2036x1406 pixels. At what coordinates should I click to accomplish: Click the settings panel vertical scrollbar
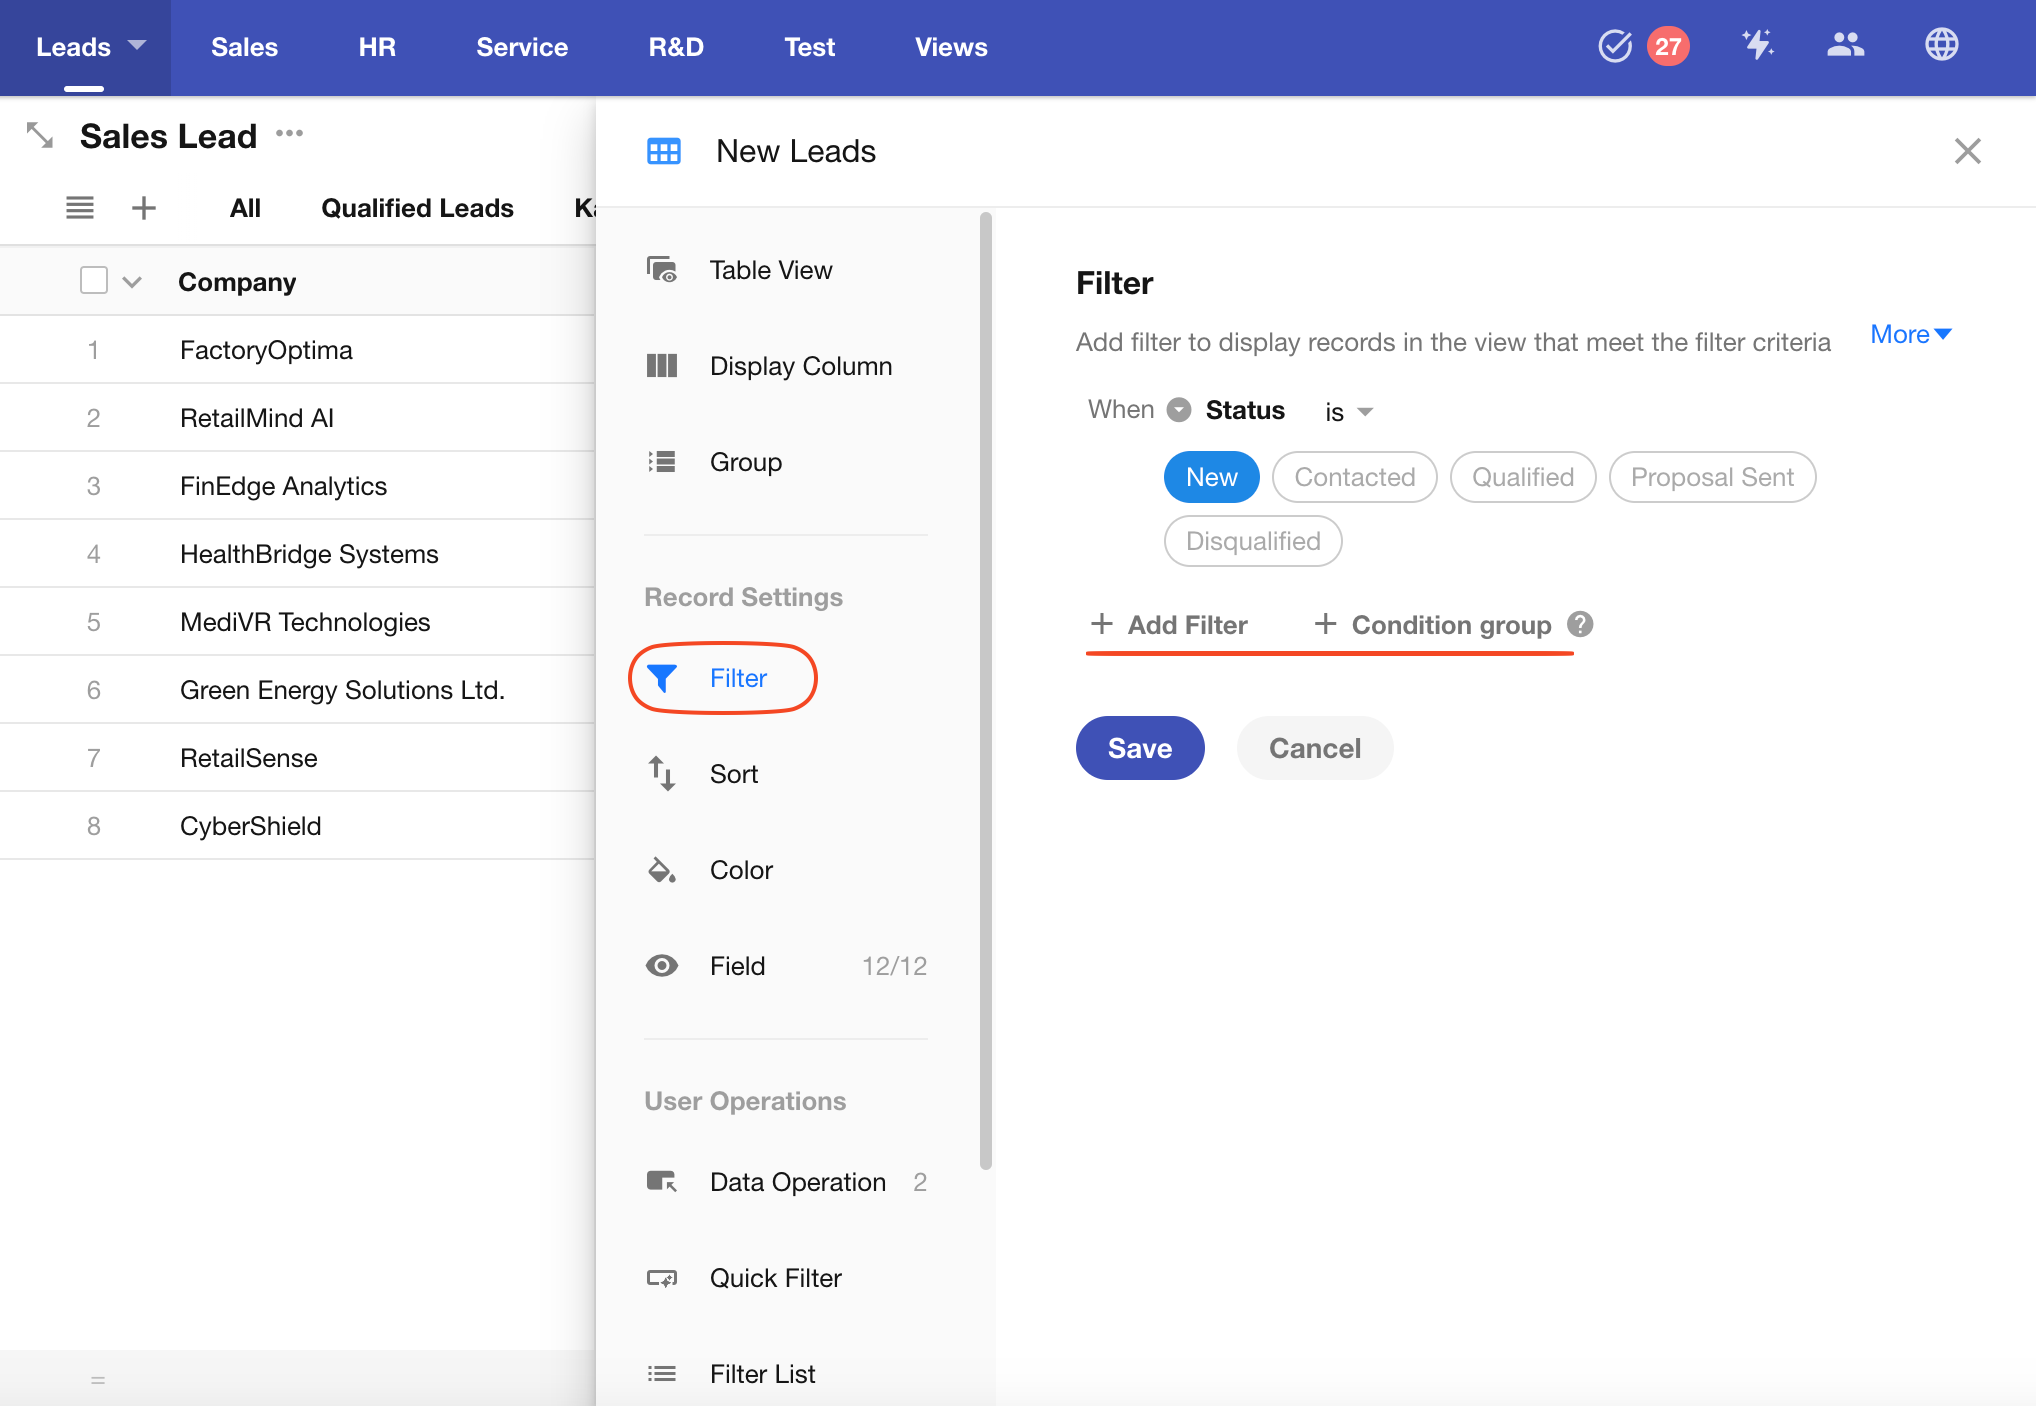[x=986, y=690]
